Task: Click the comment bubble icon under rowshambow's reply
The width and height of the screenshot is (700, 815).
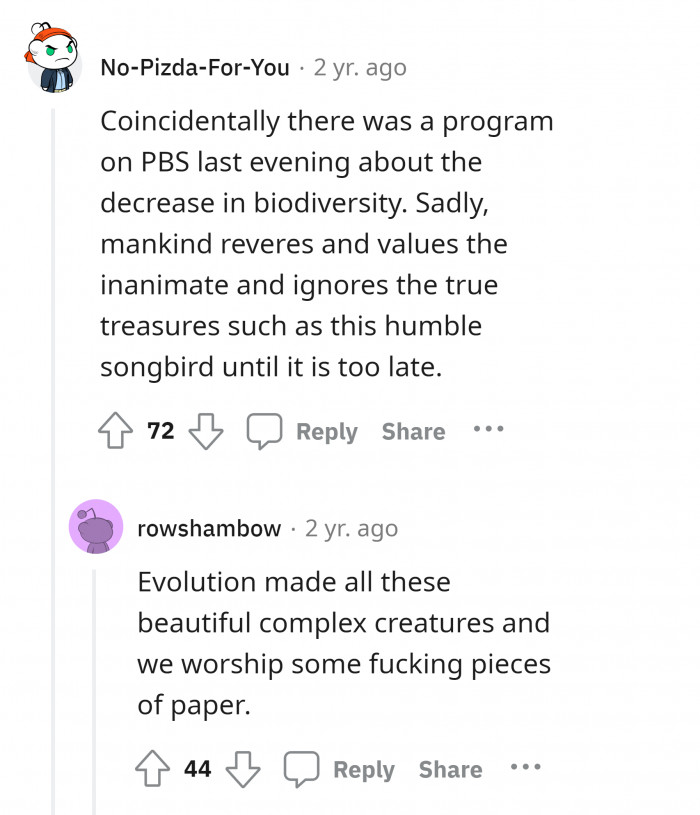Action: tap(301, 768)
